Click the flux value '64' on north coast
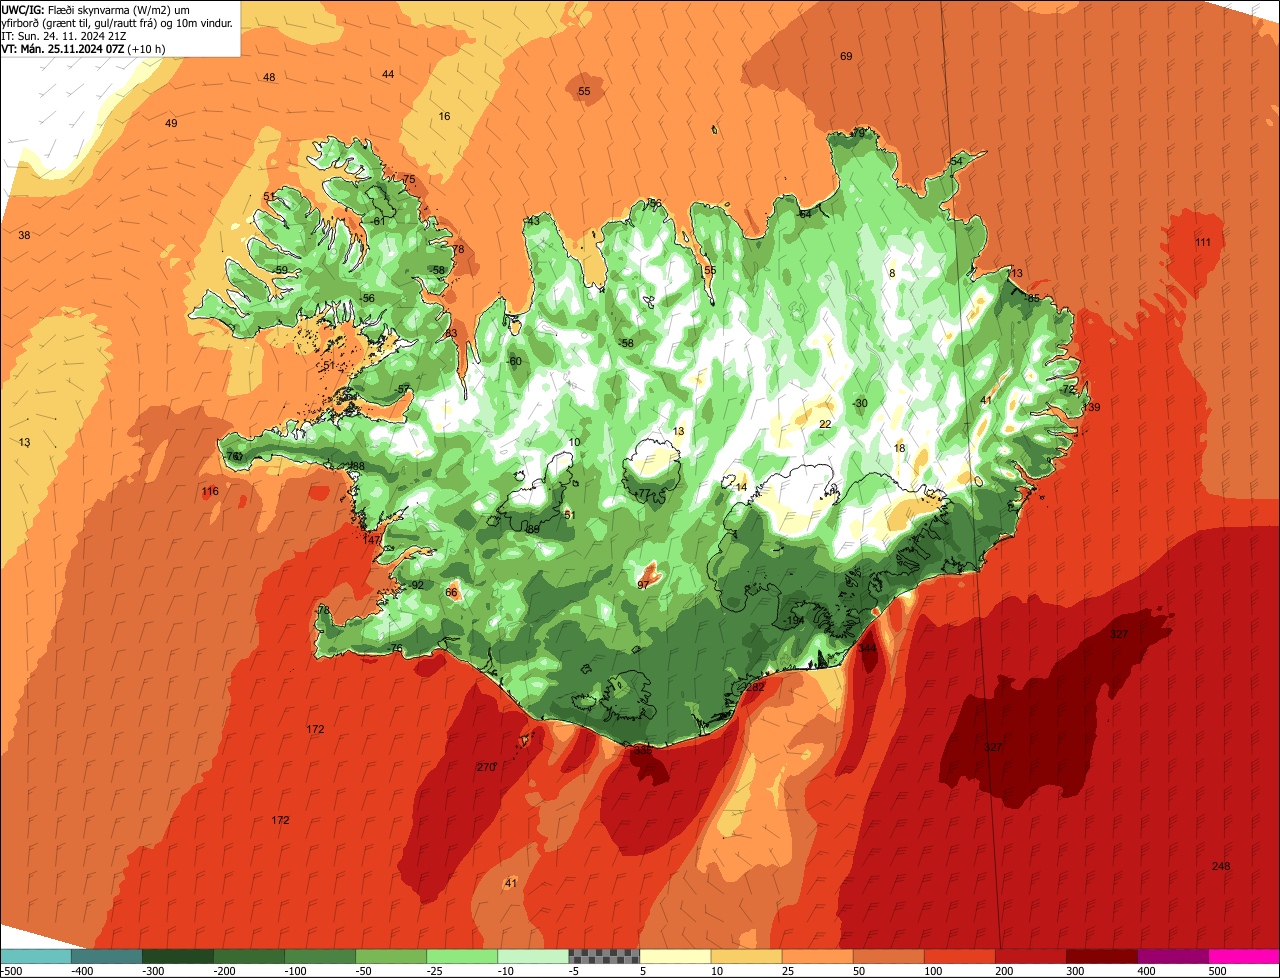The height and width of the screenshot is (978, 1280). (x=805, y=214)
